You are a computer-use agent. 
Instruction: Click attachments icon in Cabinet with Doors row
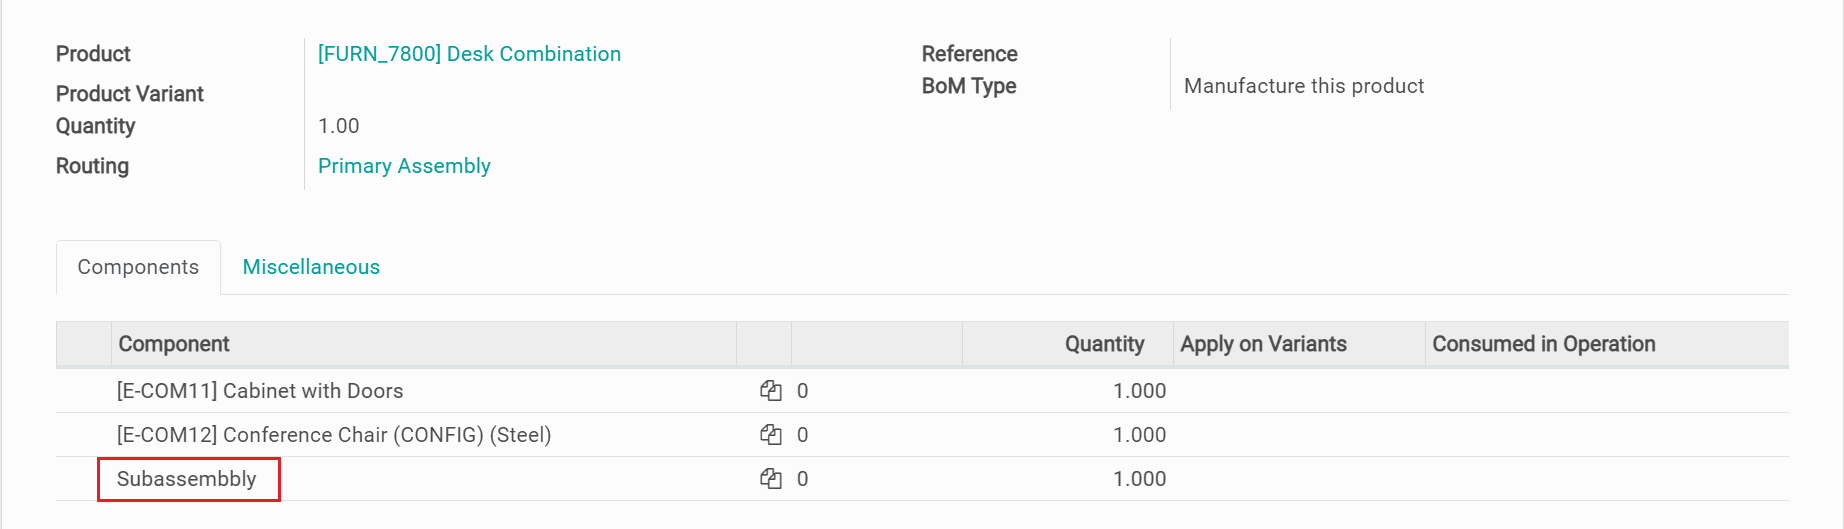click(x=770, y=391)
